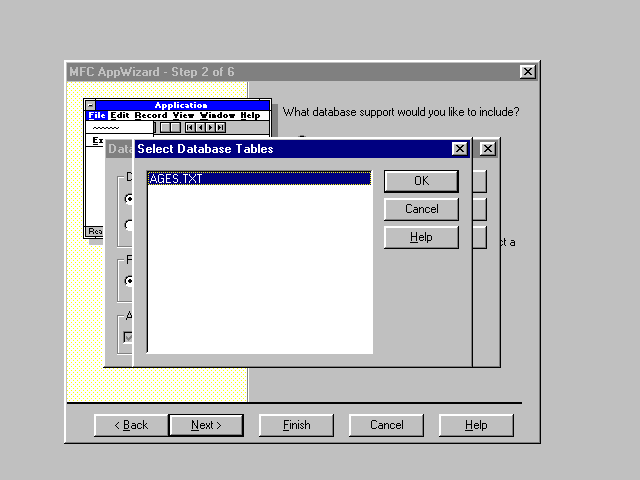640x480 pixels.
Task: Open Help from Select Database Tables dialog
Action: click(x=421, y=237)
